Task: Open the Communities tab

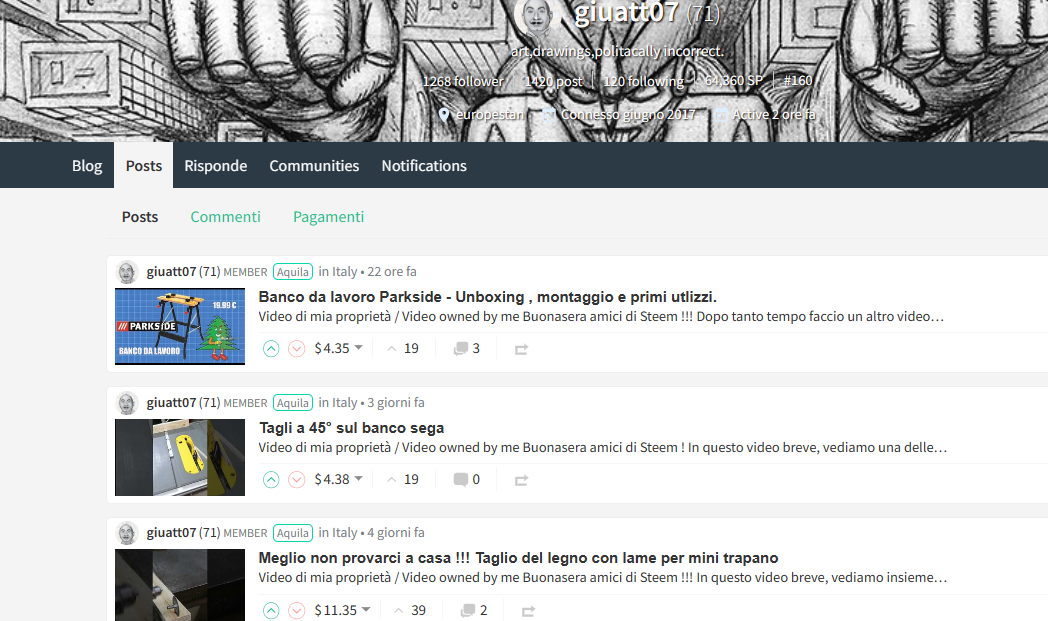Action: pyautogui.click(x=314, y=166)
